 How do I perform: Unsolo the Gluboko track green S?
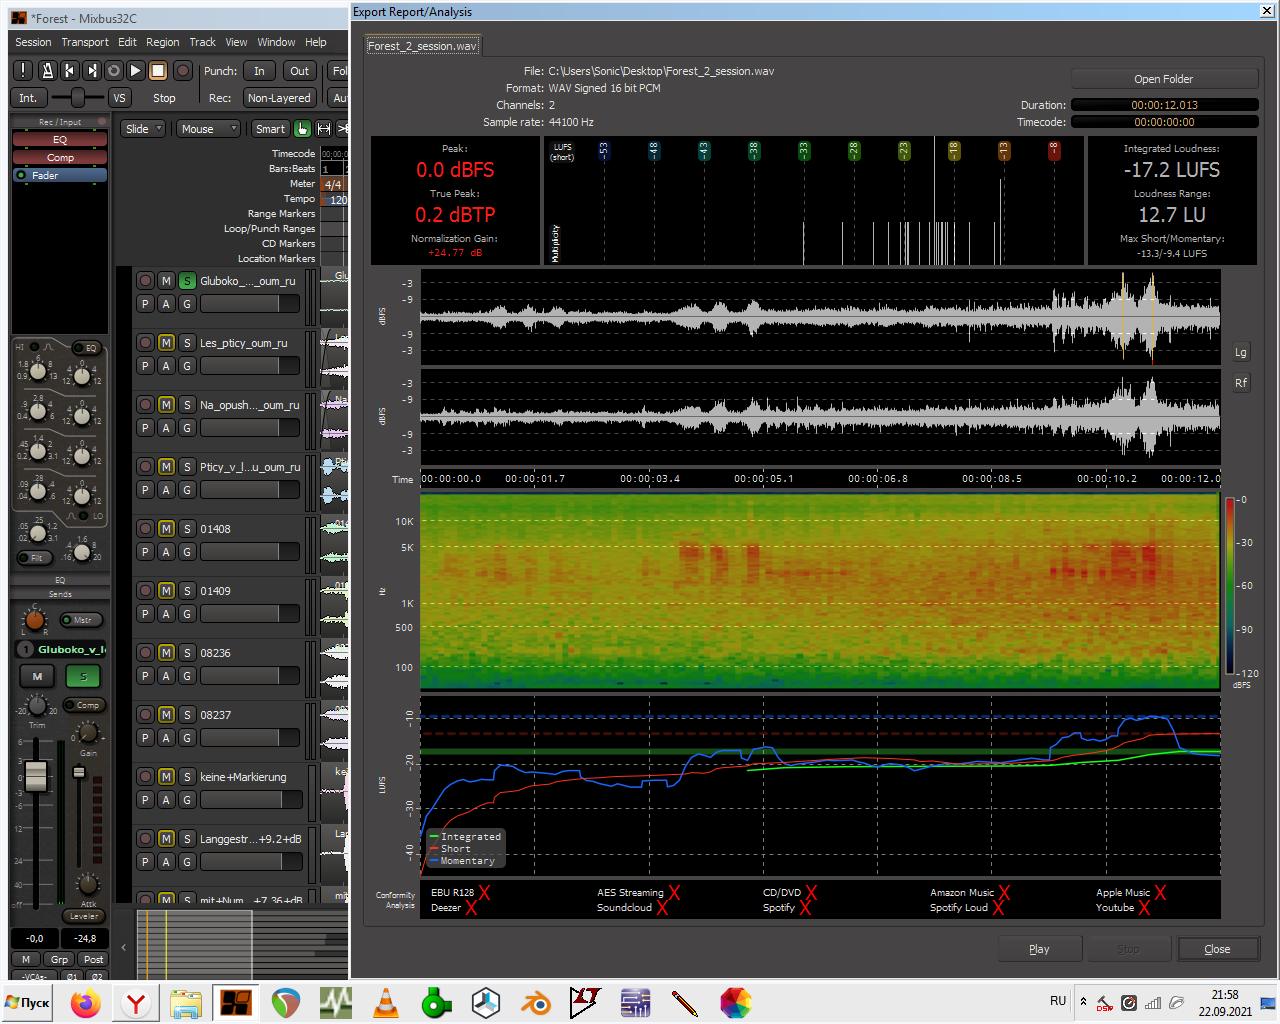187,281
